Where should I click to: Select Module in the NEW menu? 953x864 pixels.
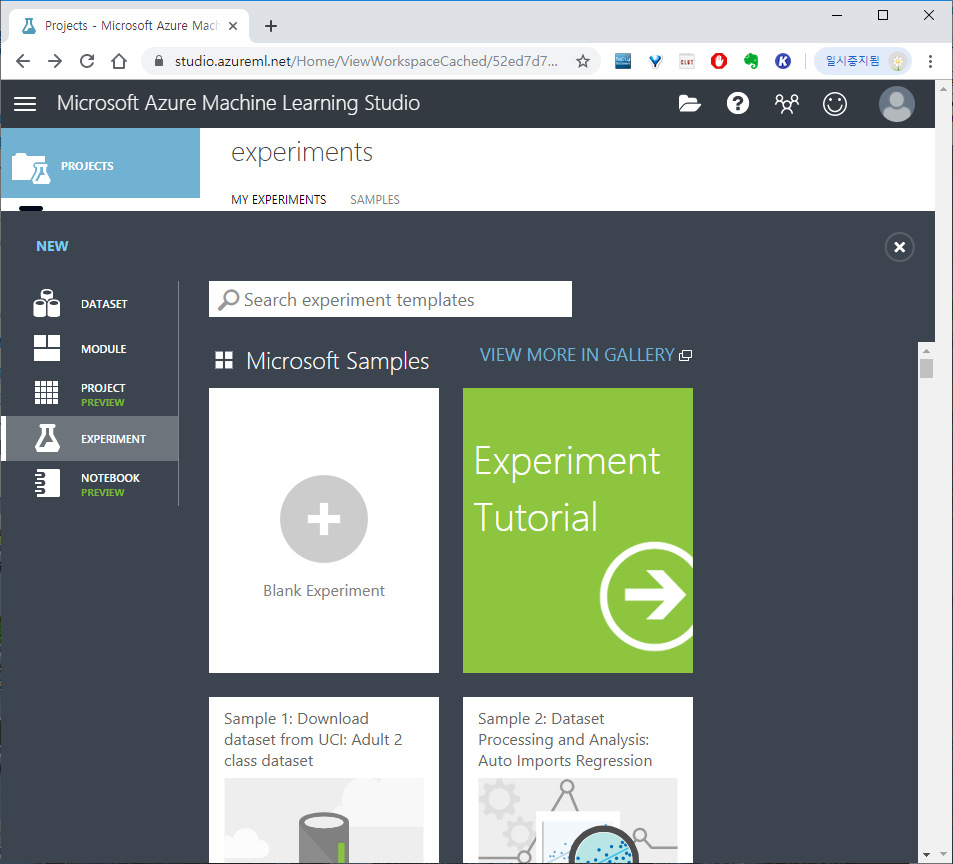click(90, 349)
